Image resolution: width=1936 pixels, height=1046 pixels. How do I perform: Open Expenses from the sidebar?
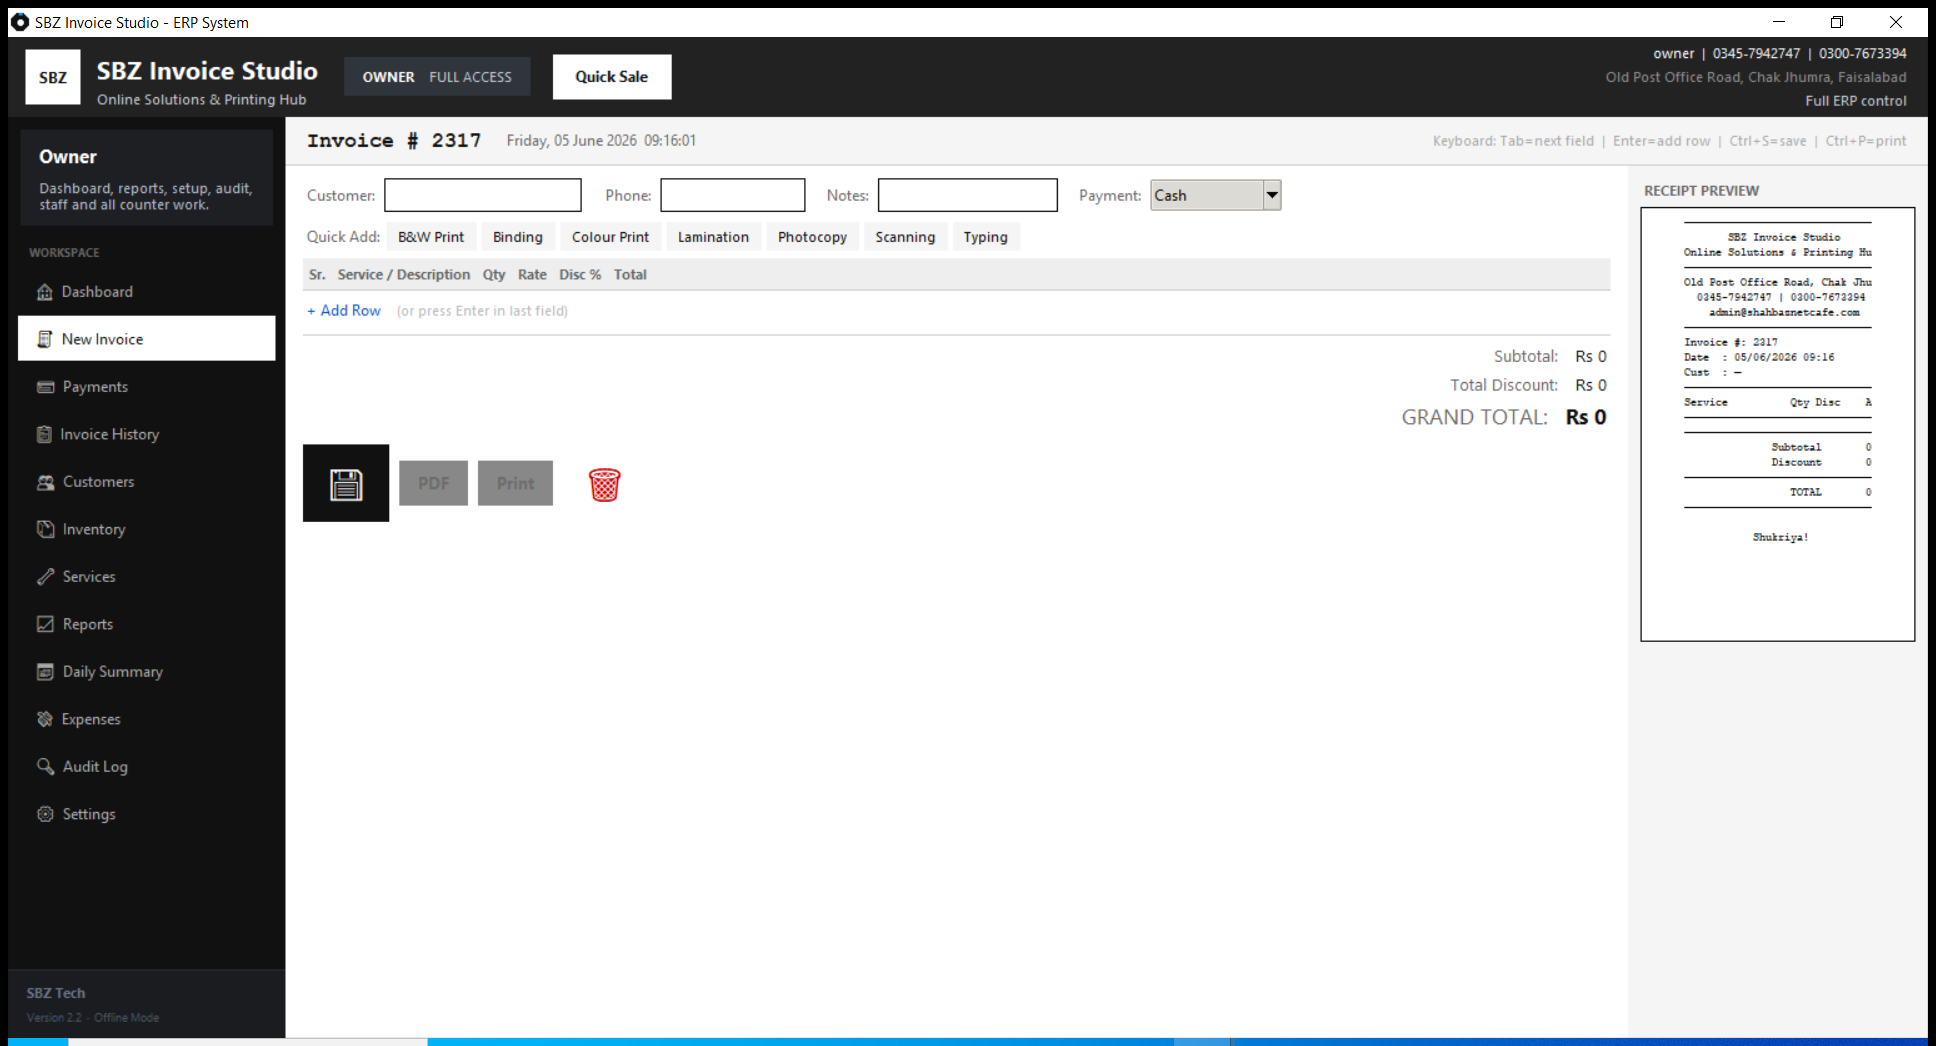pos(147,719)
